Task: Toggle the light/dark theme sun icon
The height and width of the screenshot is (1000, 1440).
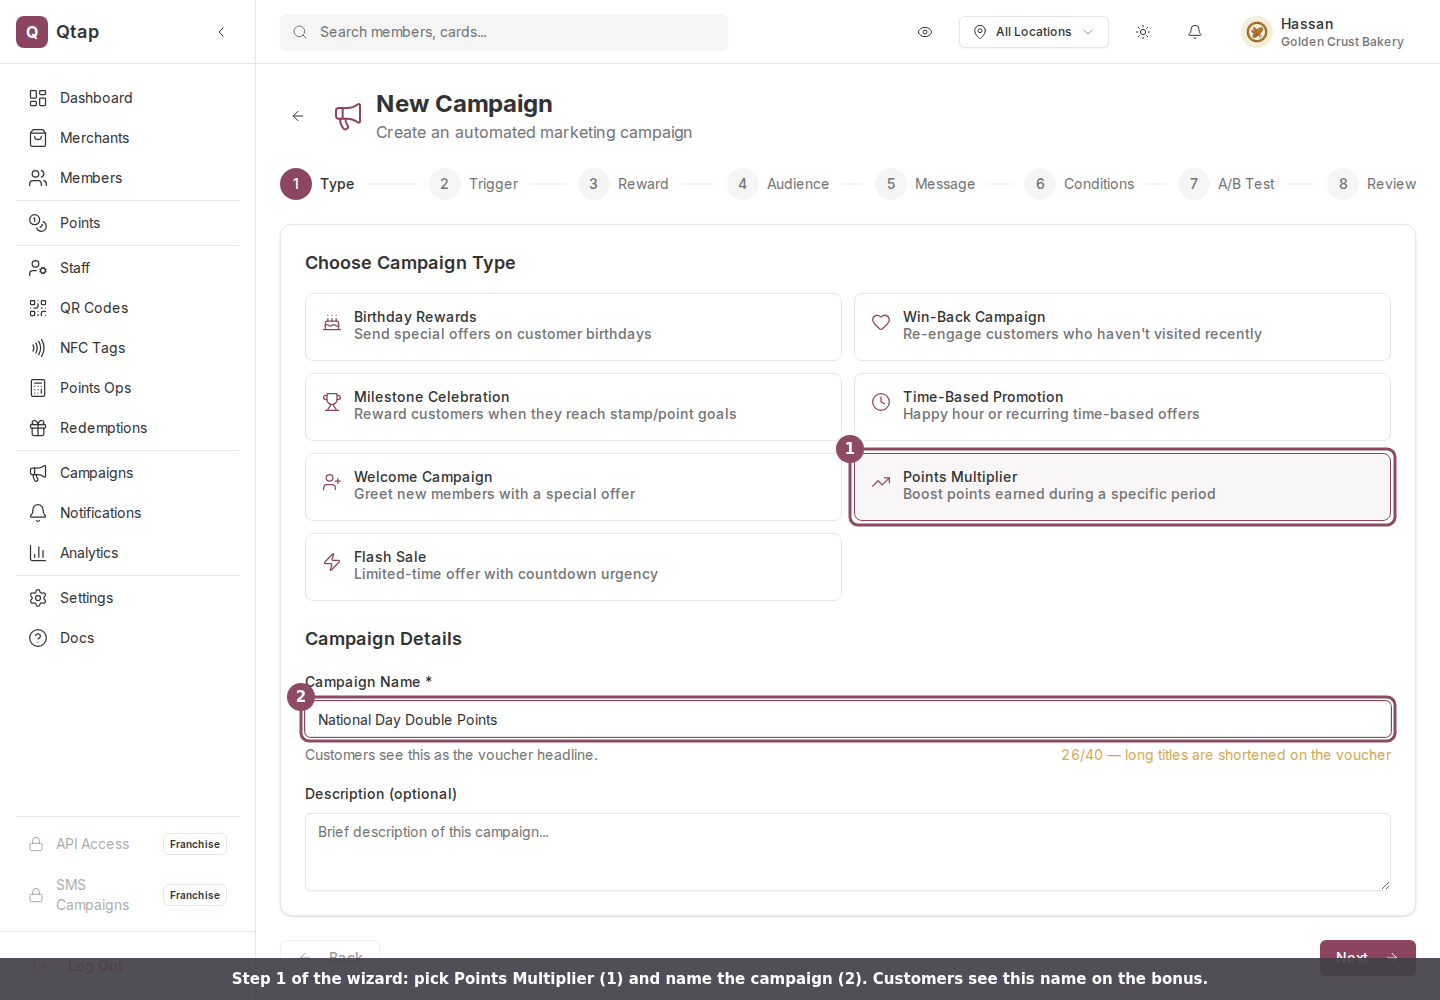Action: pos(1143,32)
